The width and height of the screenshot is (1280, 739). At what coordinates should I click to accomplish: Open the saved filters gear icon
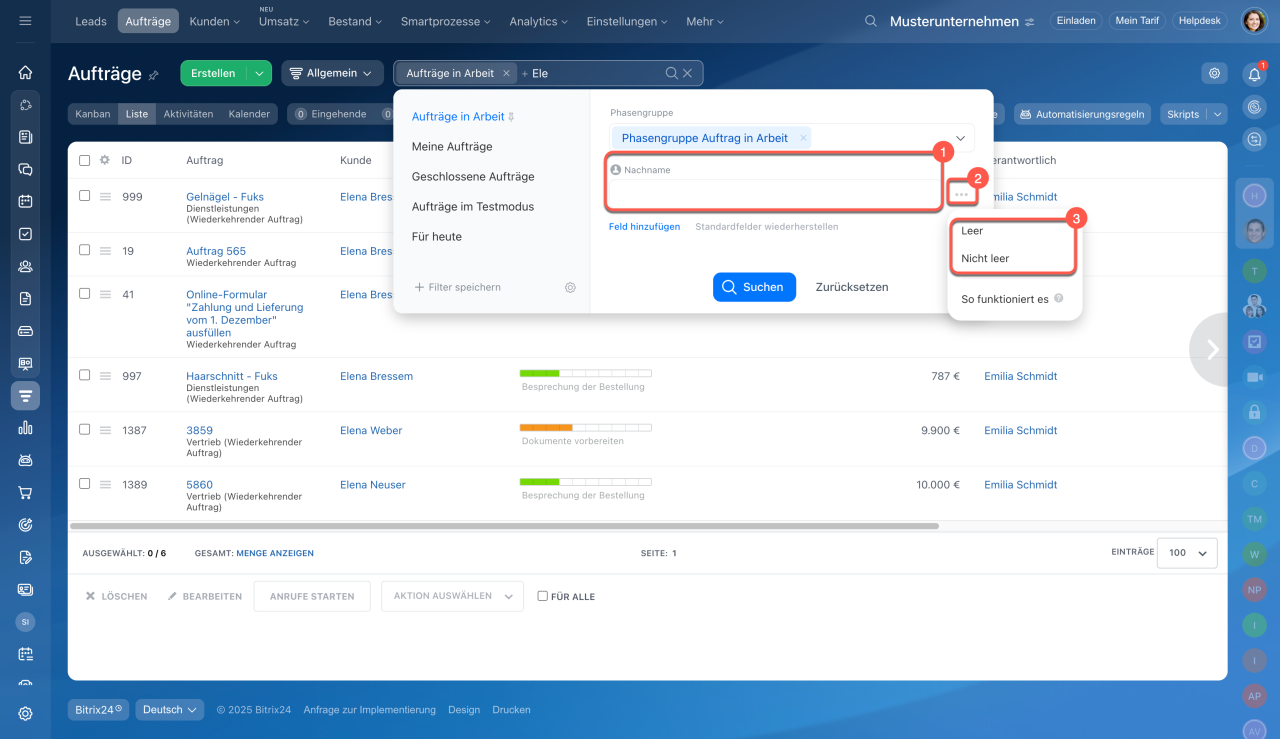[570, 287]
